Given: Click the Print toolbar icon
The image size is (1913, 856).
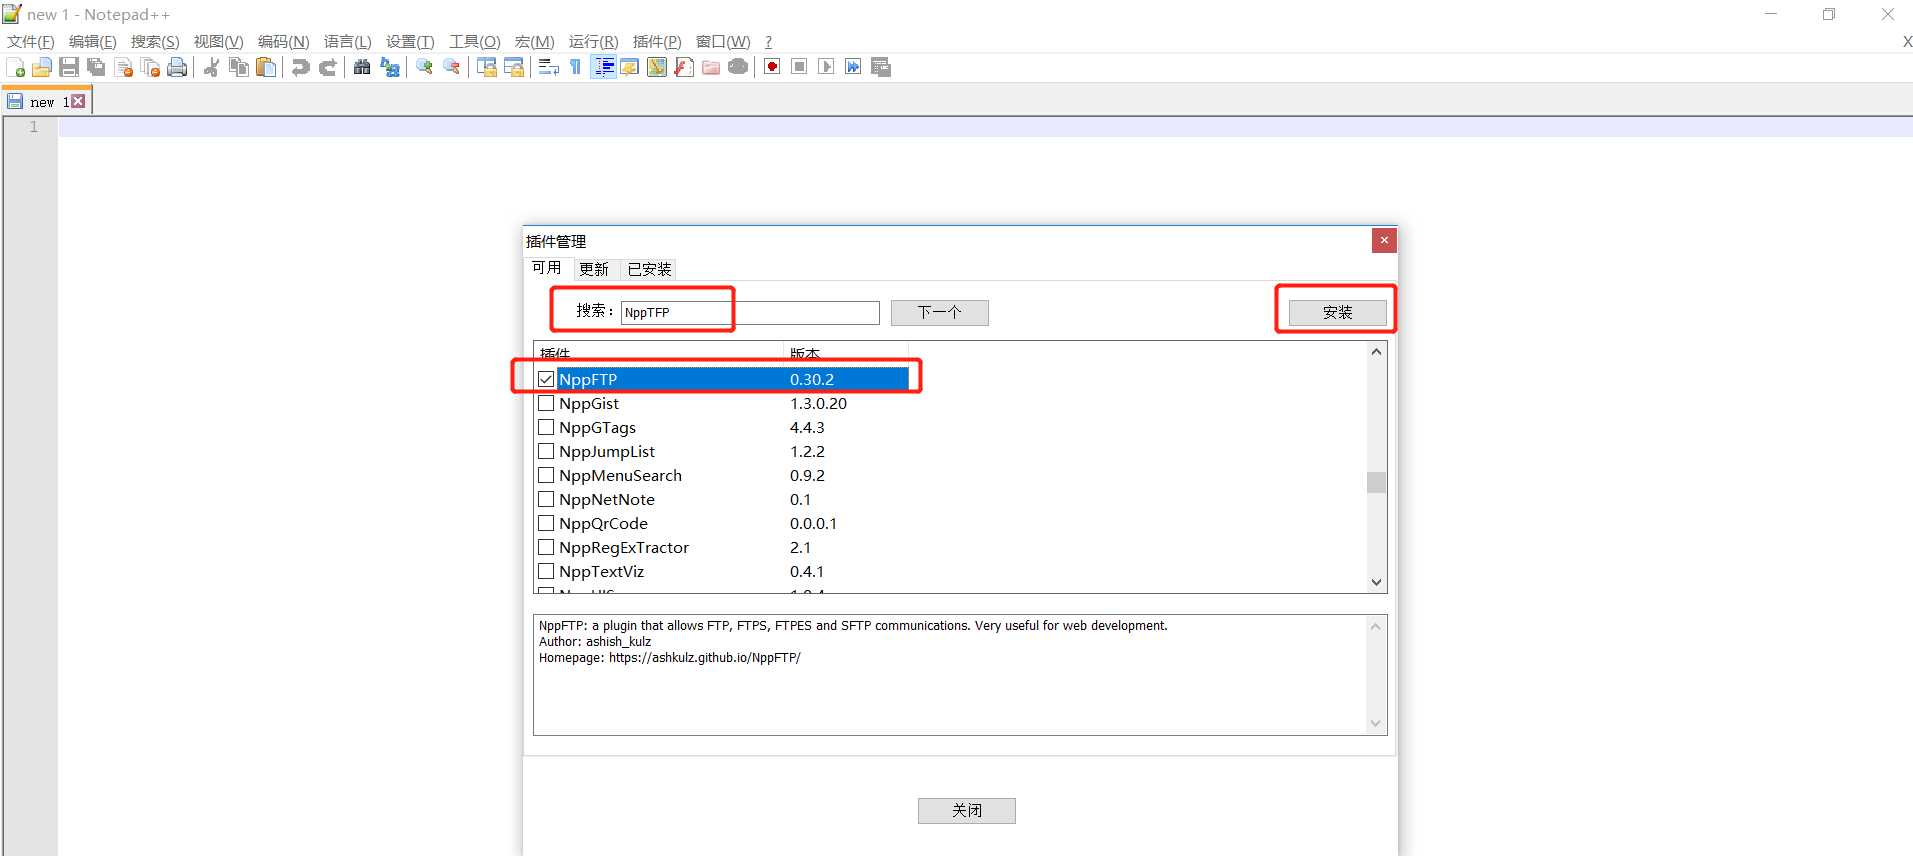Looking at the screenshot, I should pos(177,67).
